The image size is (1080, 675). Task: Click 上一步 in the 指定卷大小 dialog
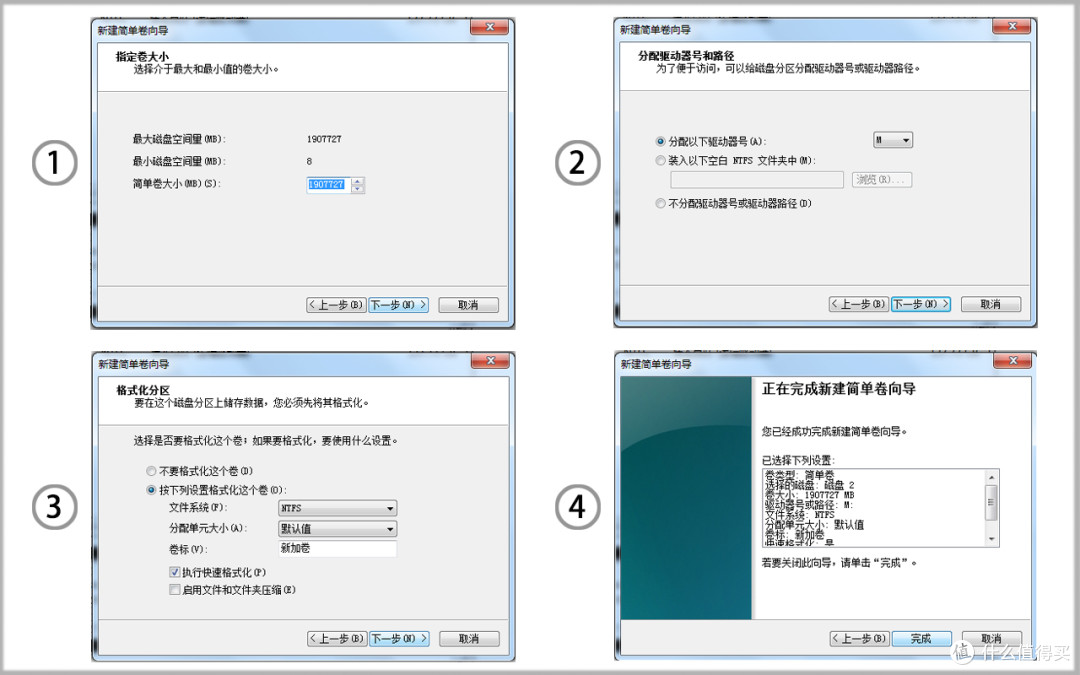point(337,304)
